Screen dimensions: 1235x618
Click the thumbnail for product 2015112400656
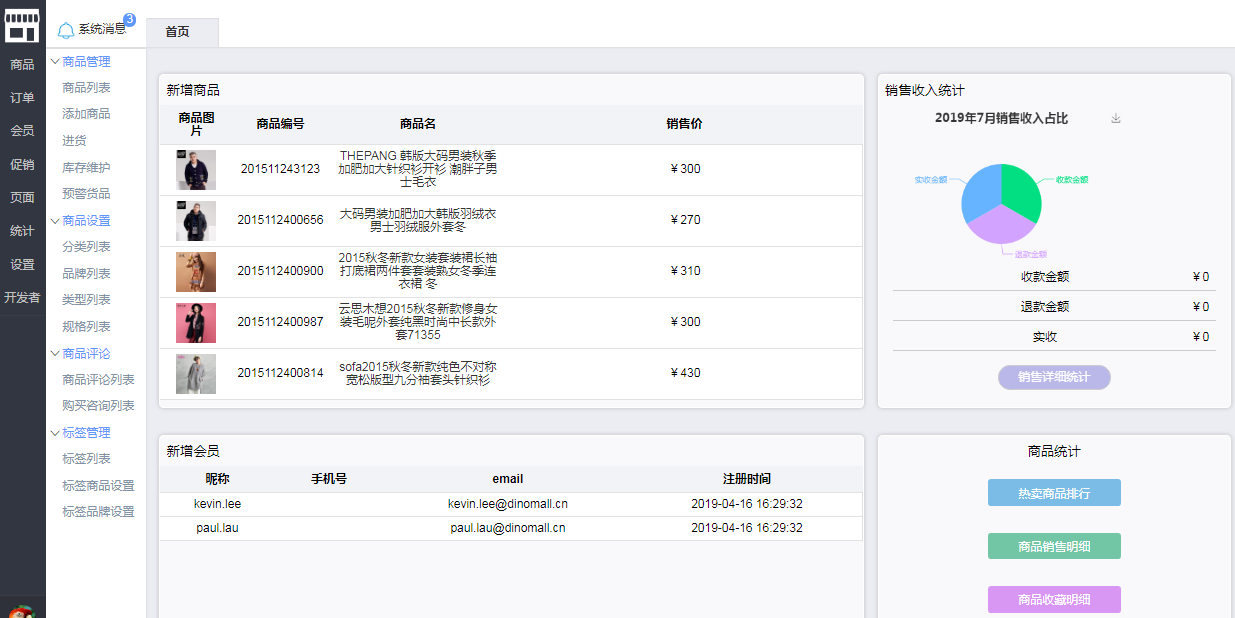tap(196, 221)
